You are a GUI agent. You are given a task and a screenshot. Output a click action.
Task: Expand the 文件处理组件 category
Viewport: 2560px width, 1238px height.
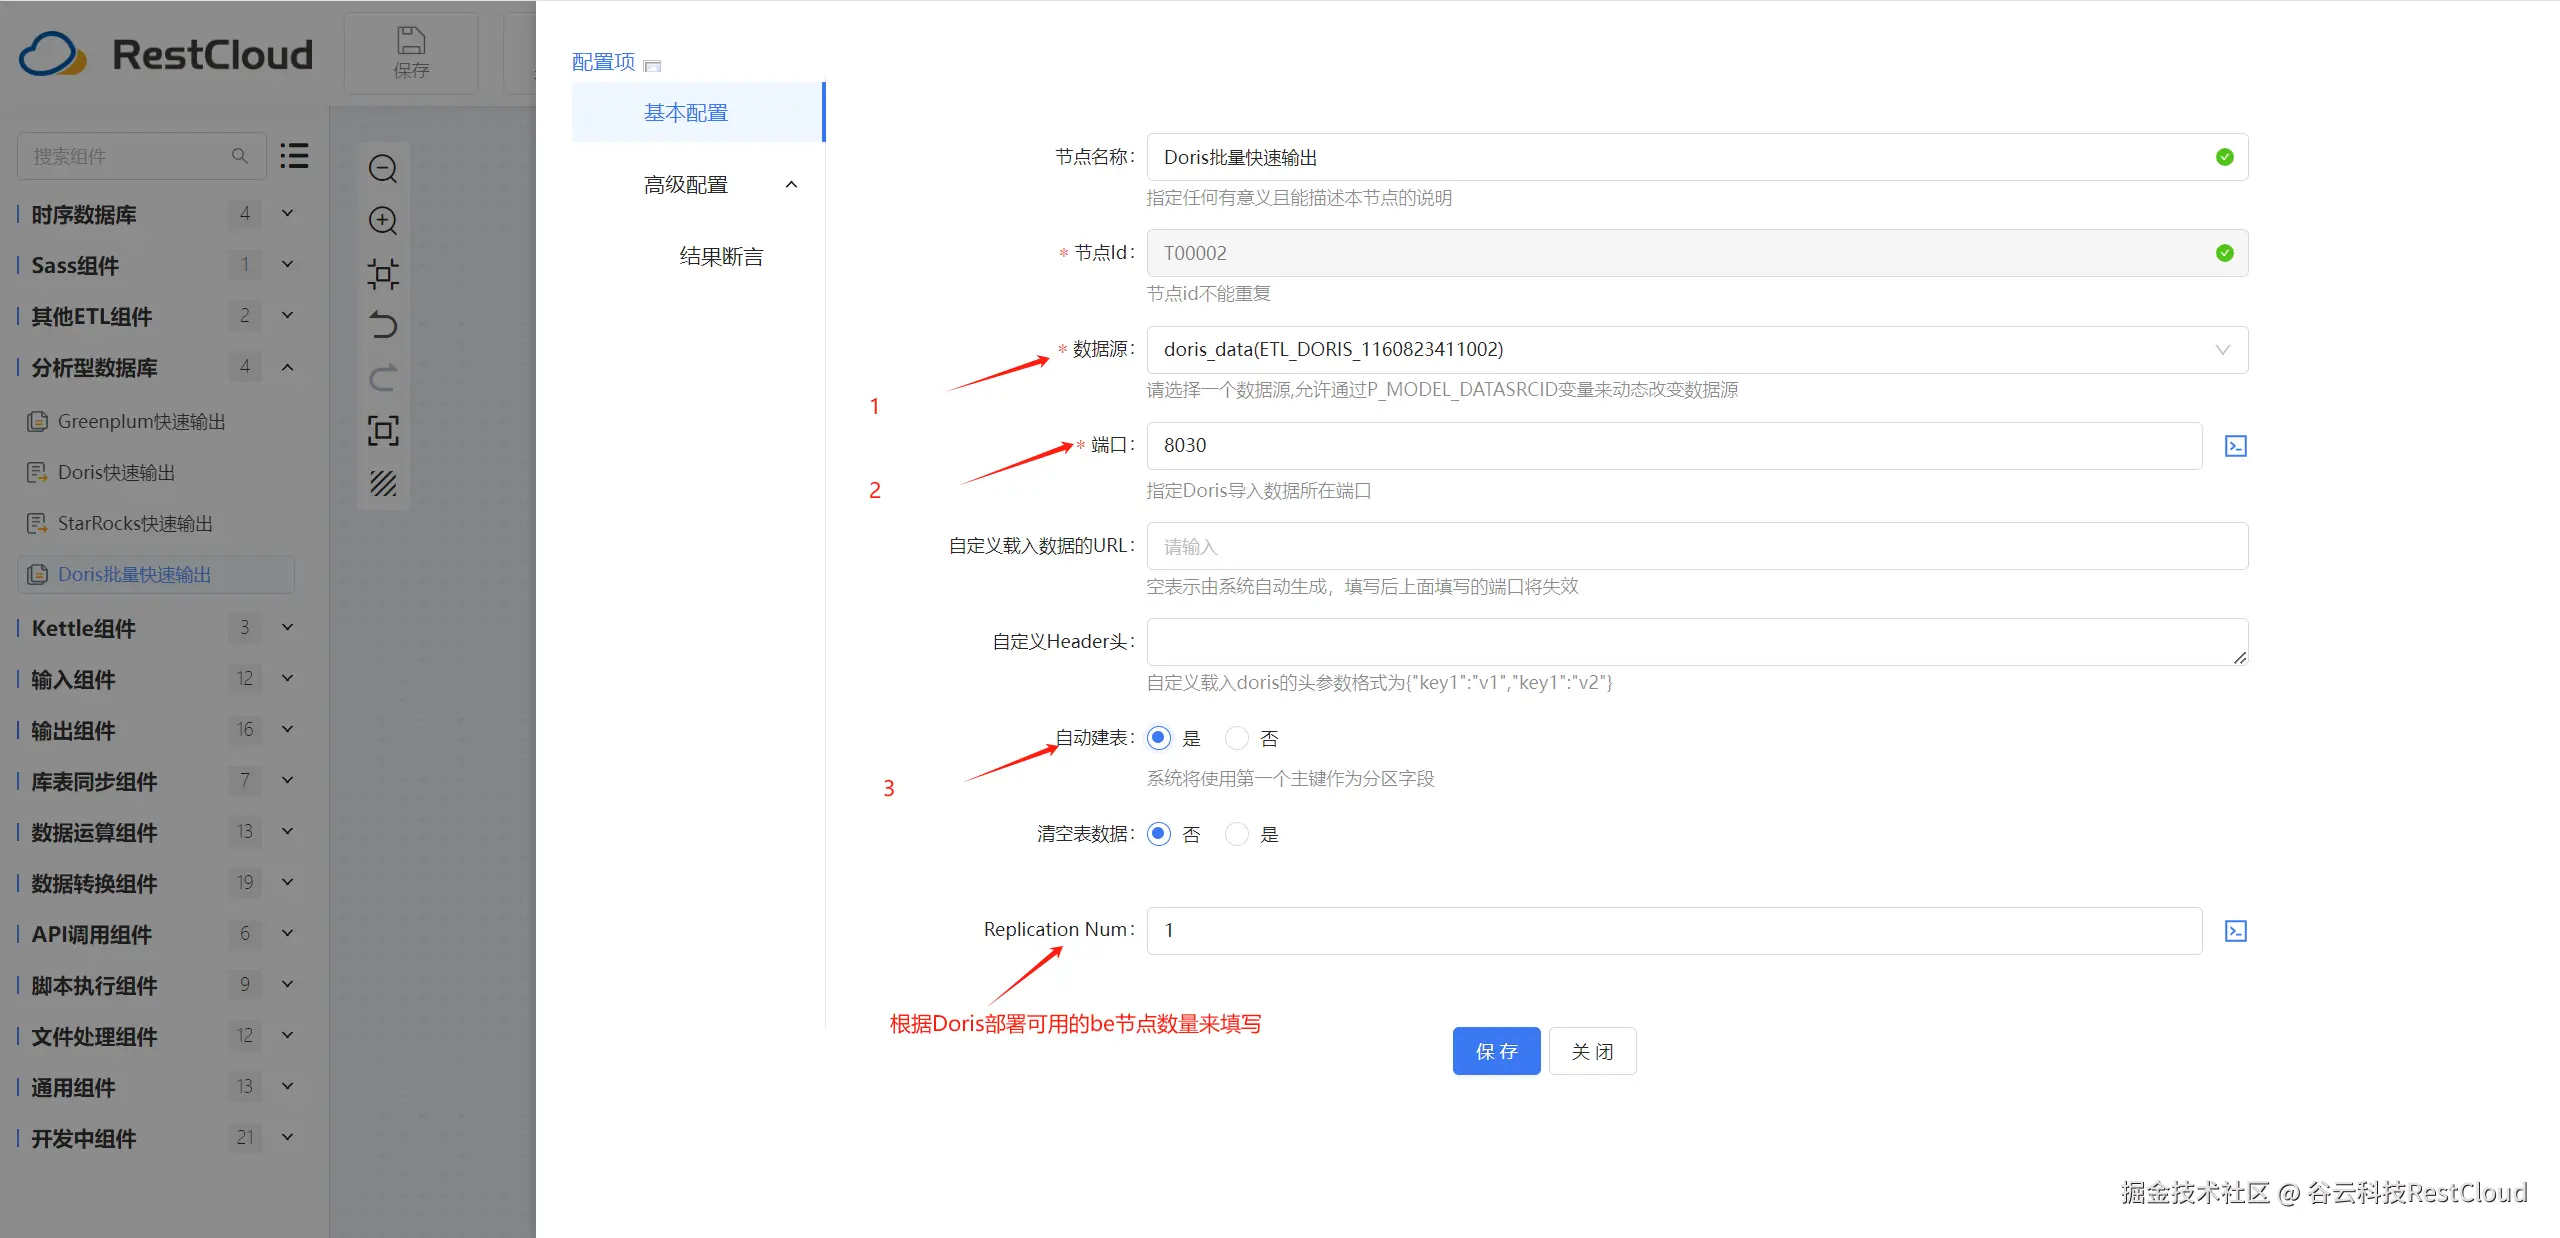287,1035
